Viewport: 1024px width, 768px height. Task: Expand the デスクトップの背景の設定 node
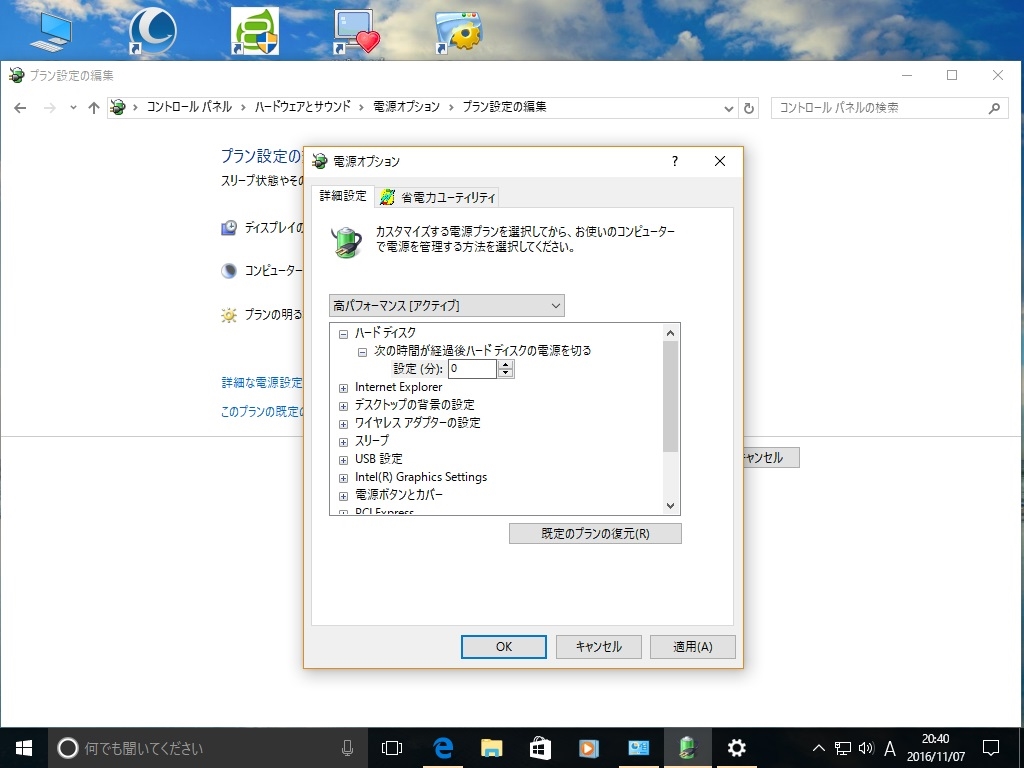(x=344, y=406)
